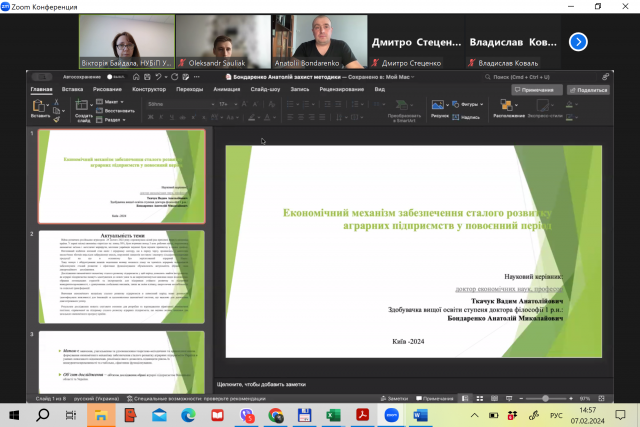Expand the Раздел (Section) dropdown

(113, 118)
